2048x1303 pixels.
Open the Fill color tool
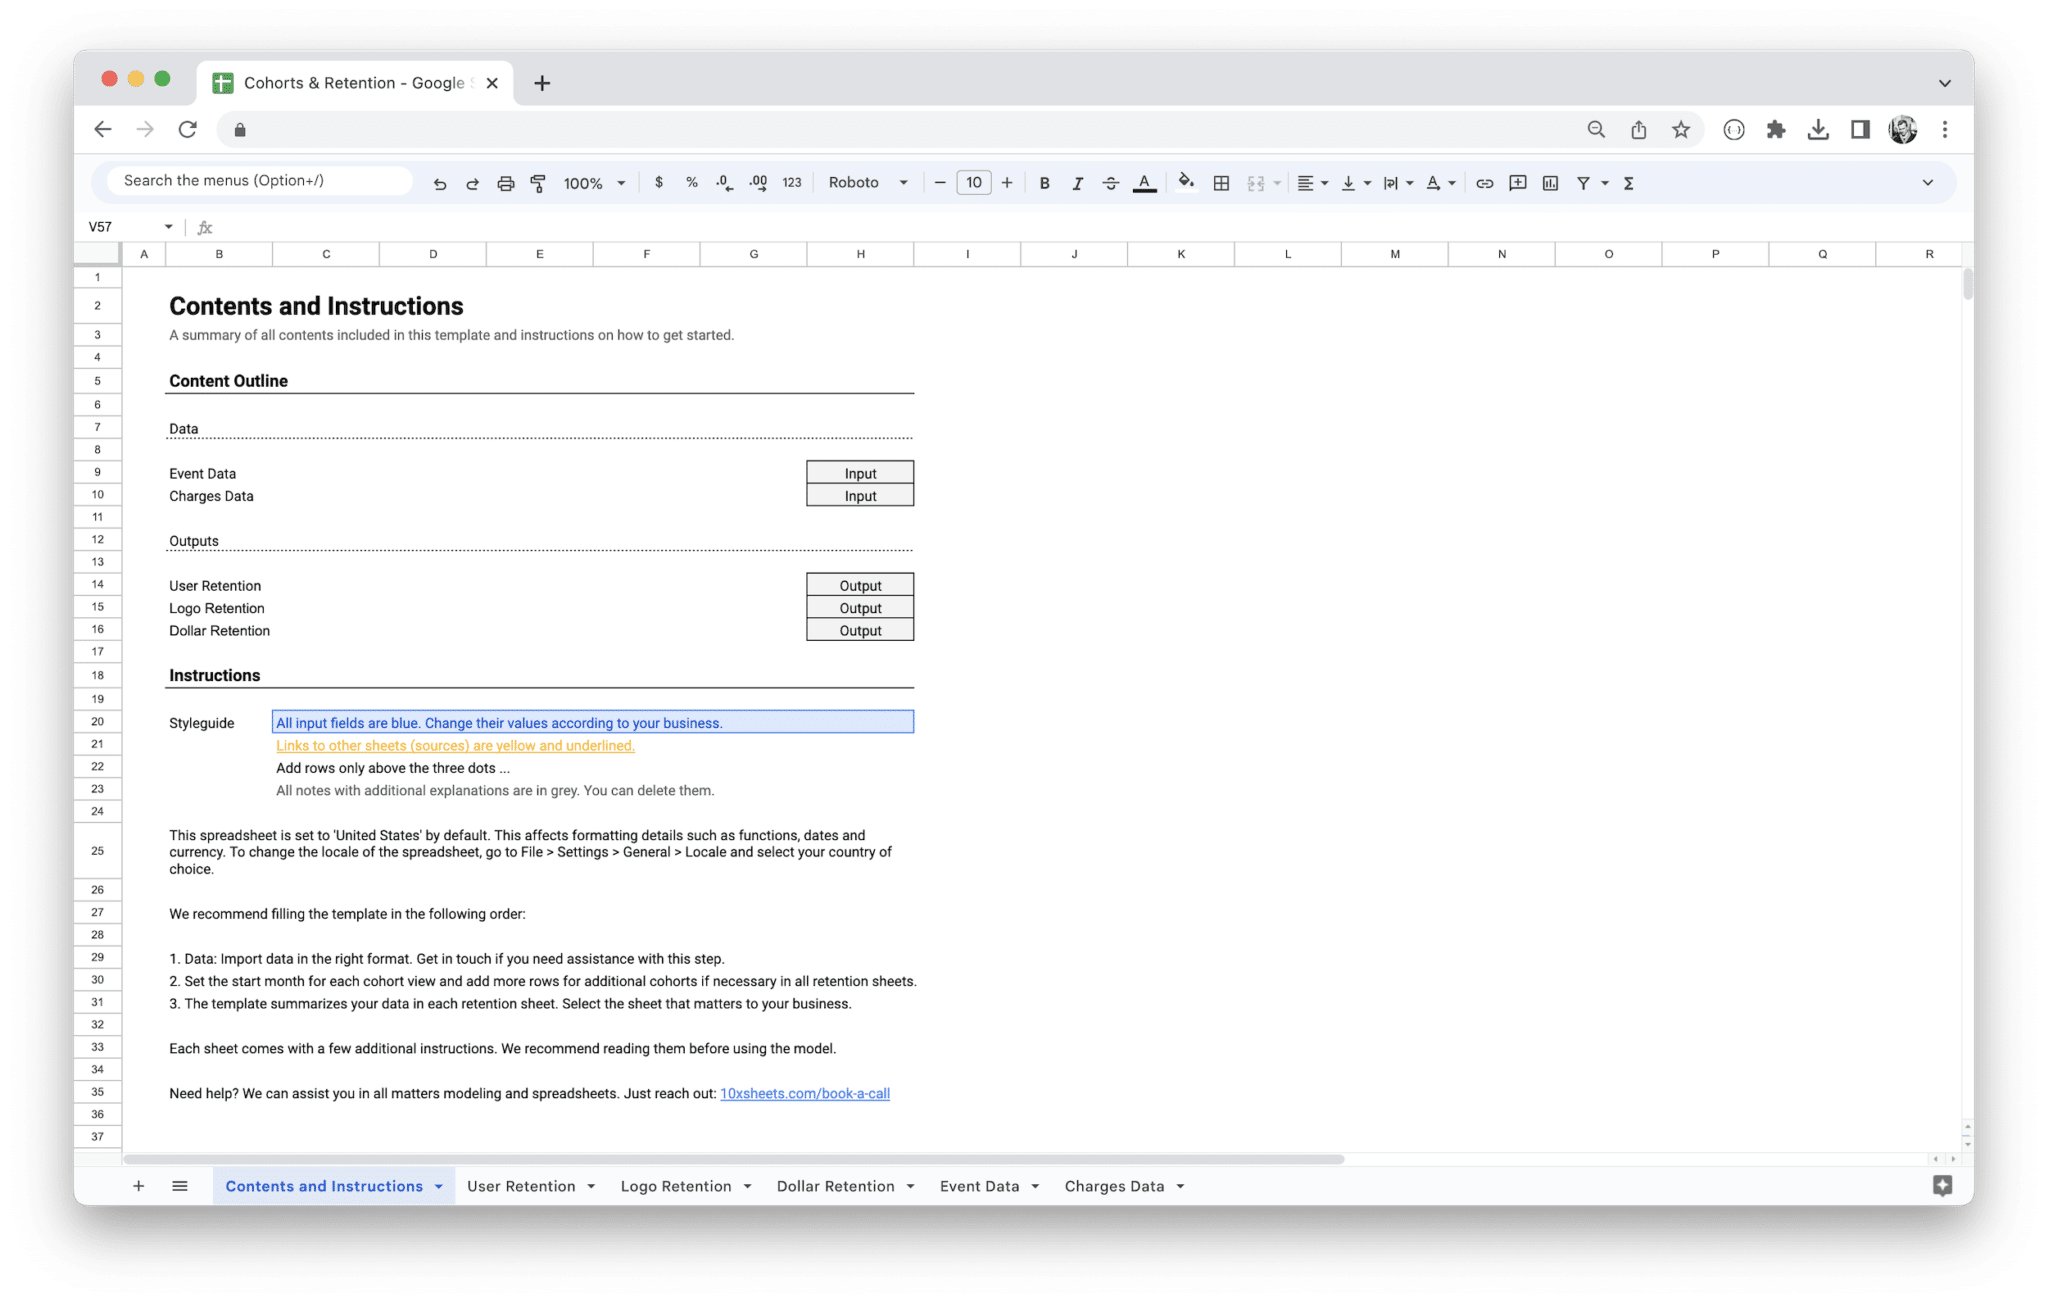pyautogui.click(x=1186, y=182)
